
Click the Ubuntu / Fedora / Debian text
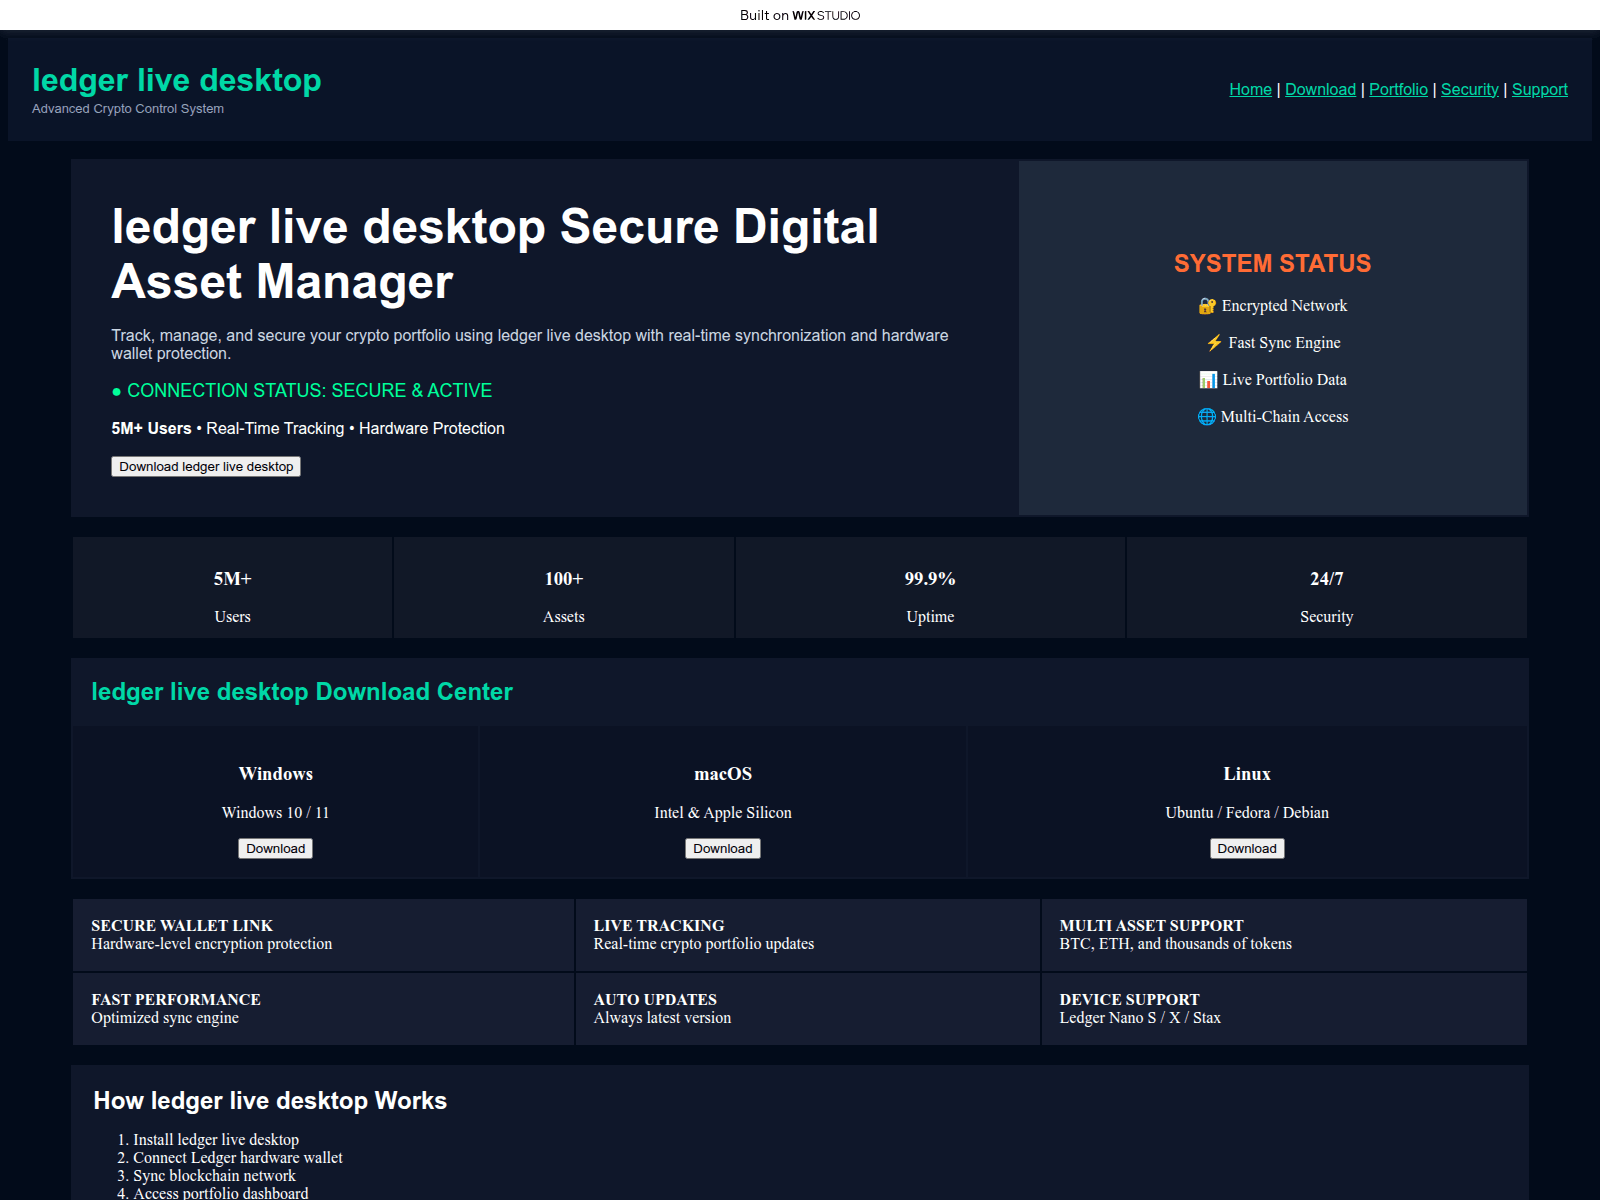pos(1247,813)
